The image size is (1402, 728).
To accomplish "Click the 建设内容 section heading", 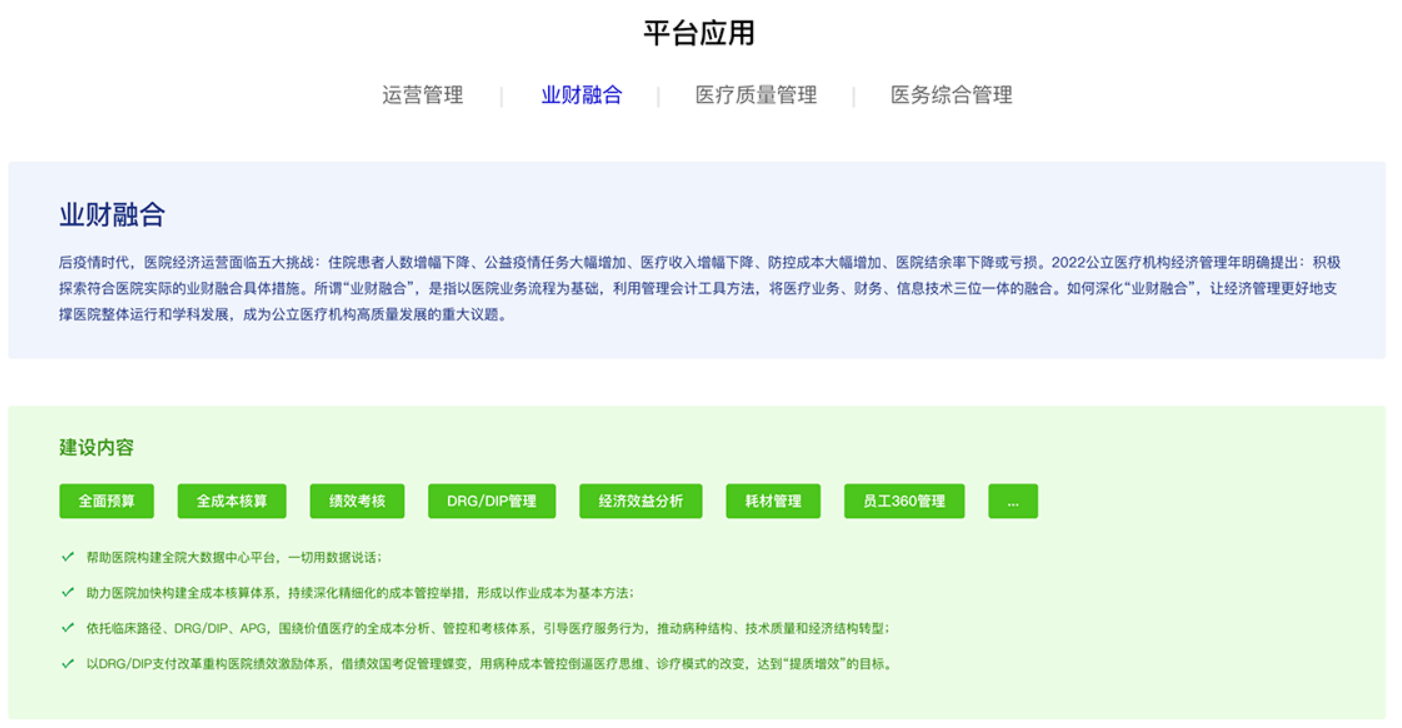I will 97,447.
